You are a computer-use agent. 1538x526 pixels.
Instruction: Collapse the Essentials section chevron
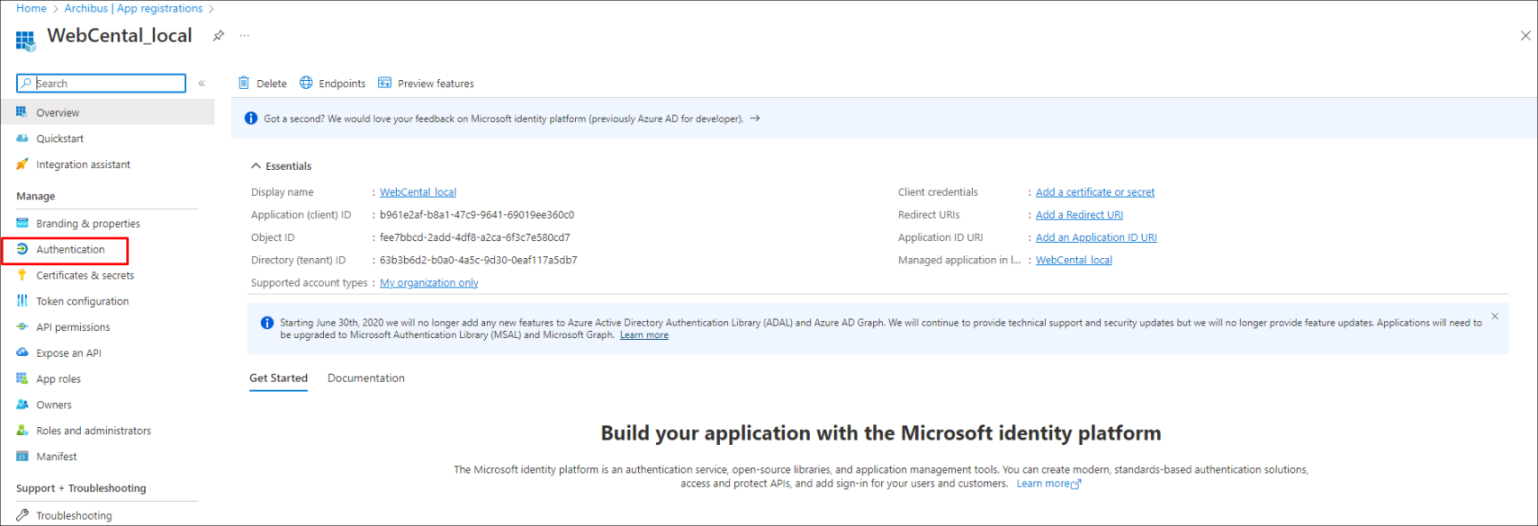pyautogui.click(x=256, y=166)
